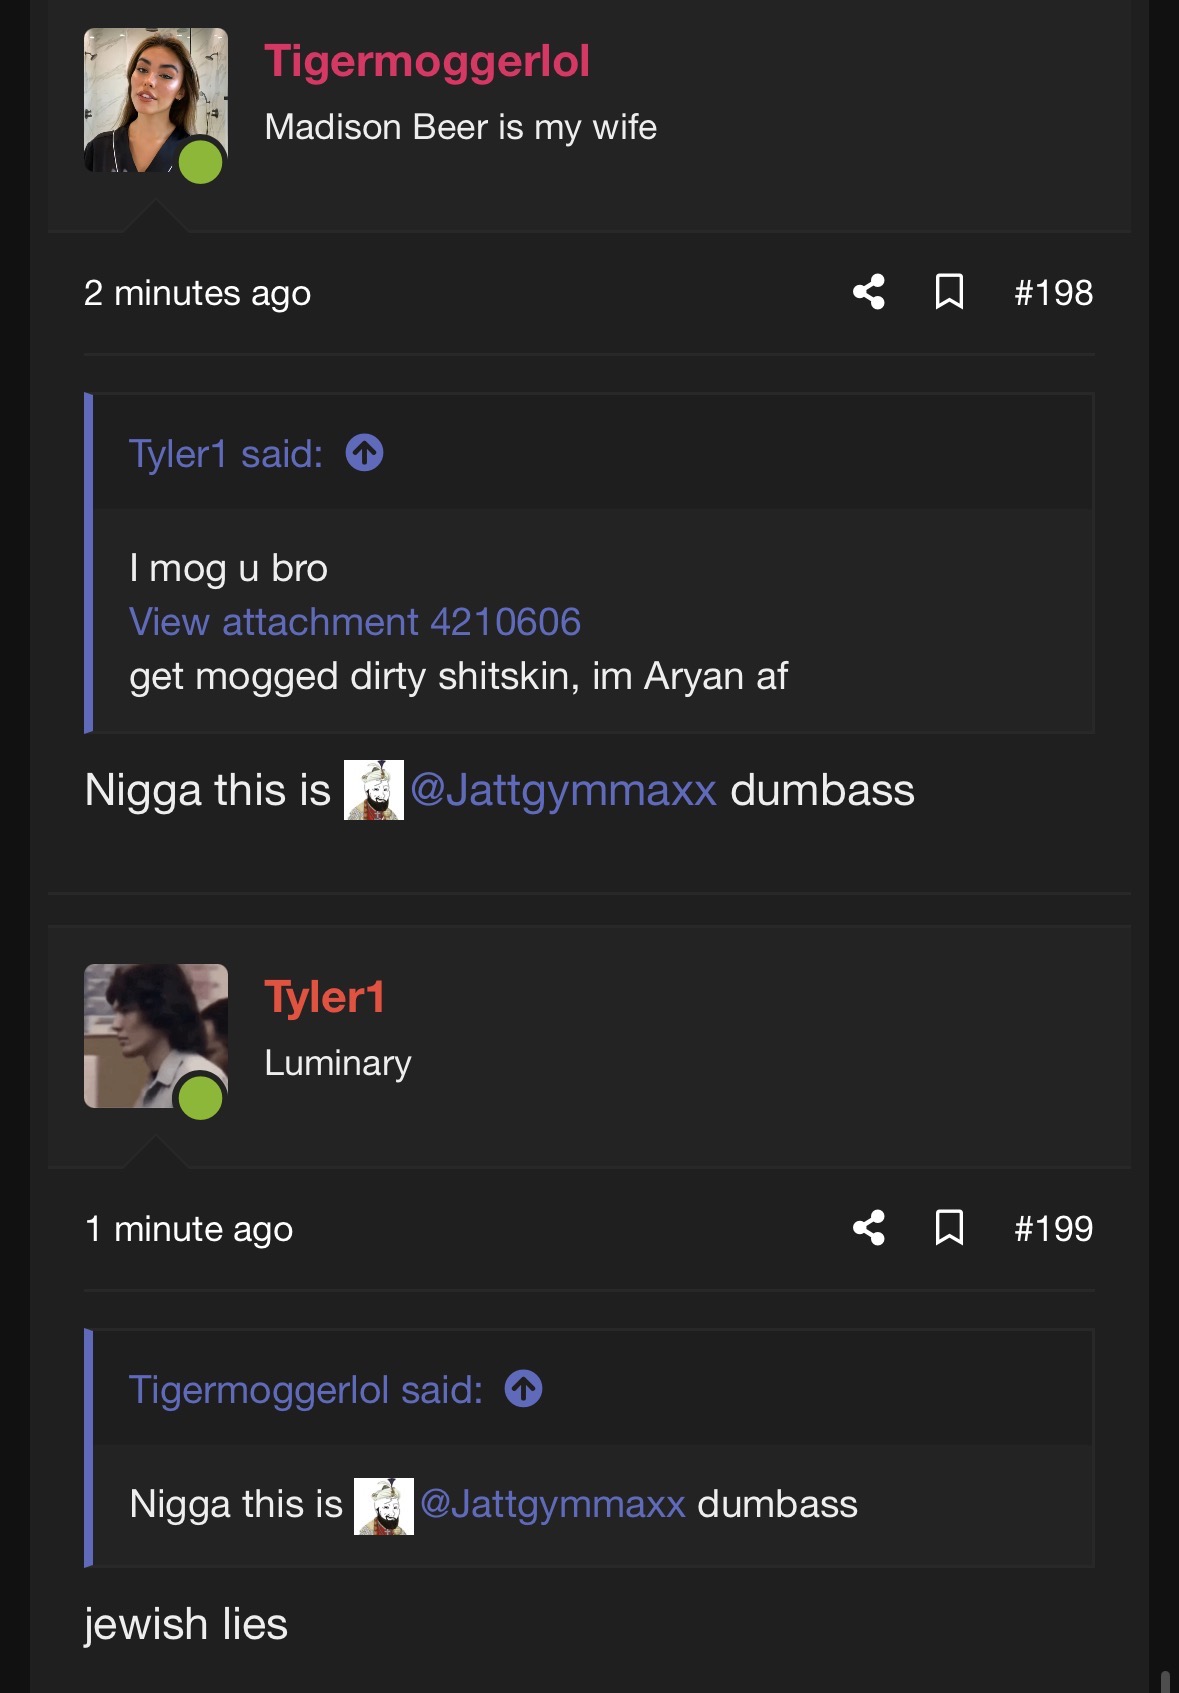The image size is (1179, 1693).
Task: Click the "Tigermoggerlol said:" quote header
Action: 306,1390
